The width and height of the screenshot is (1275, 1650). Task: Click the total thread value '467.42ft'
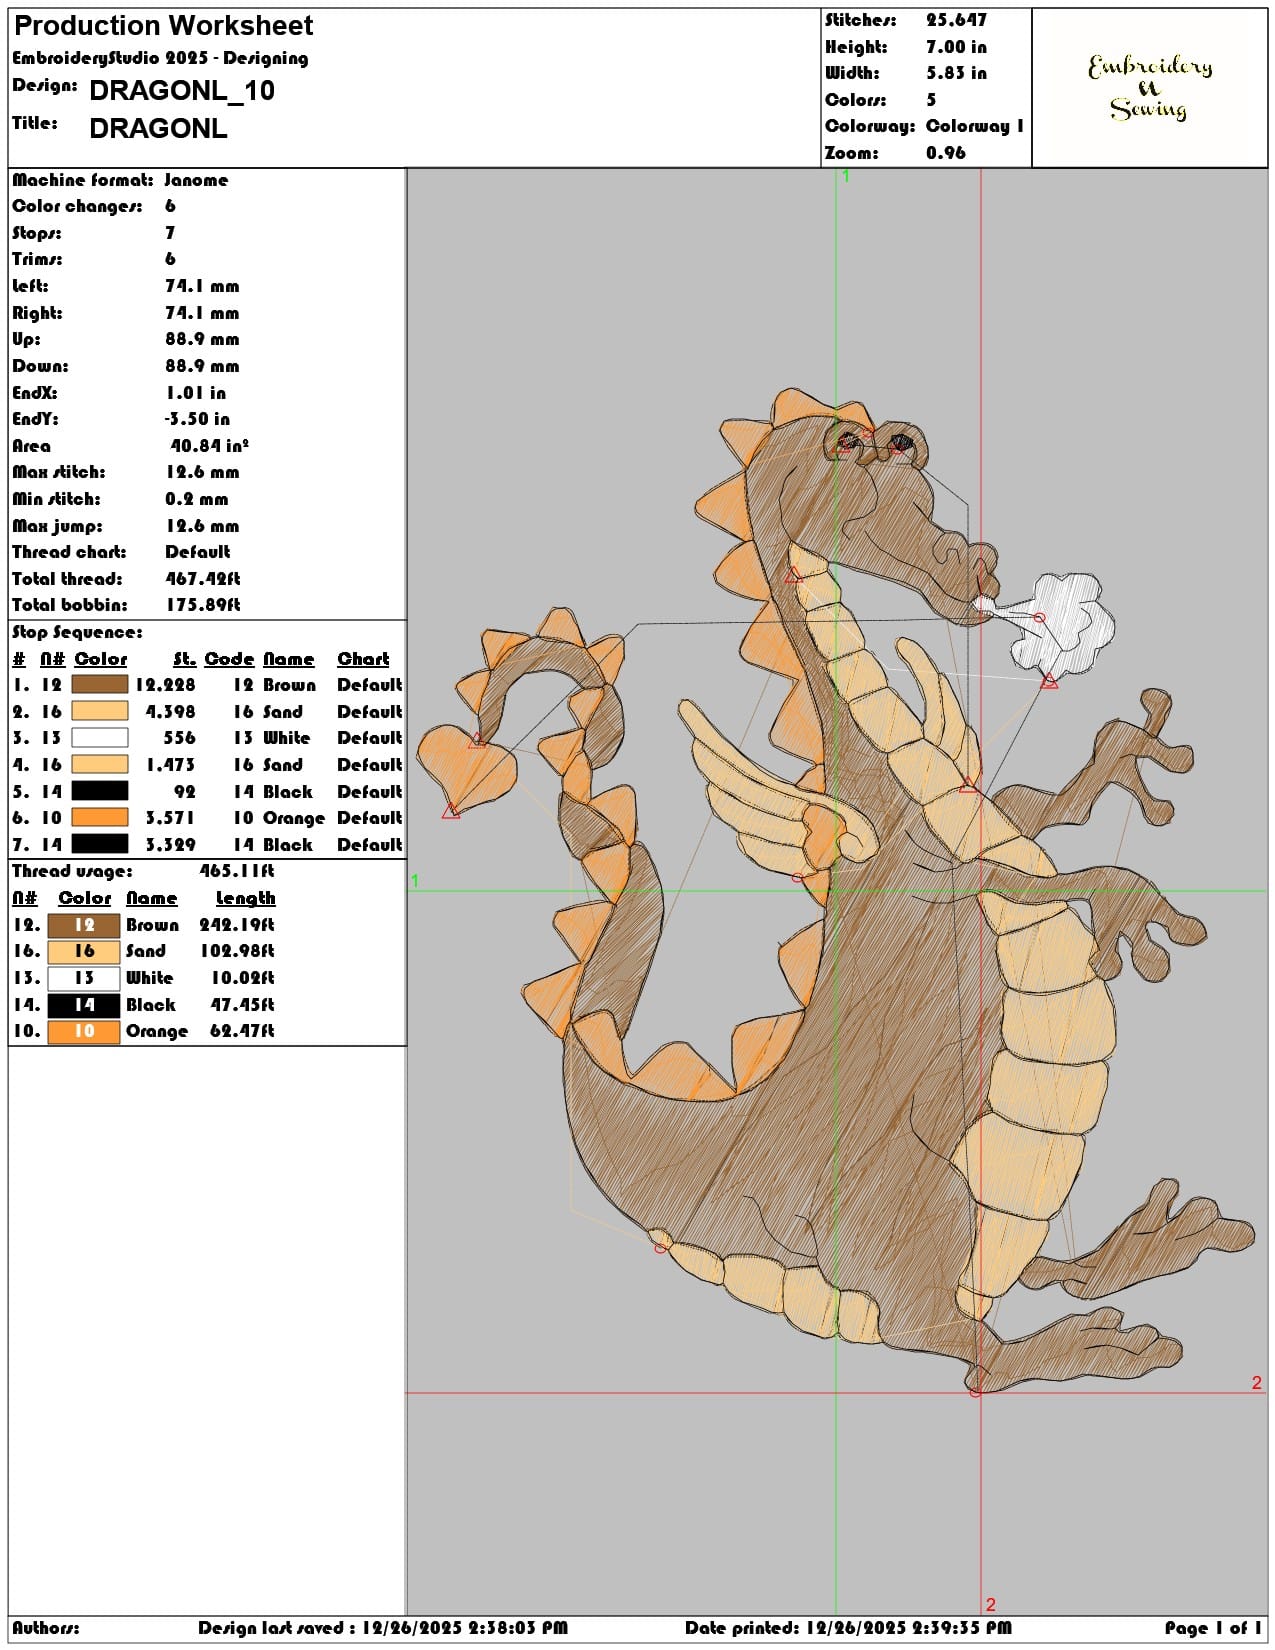point(203,579)
